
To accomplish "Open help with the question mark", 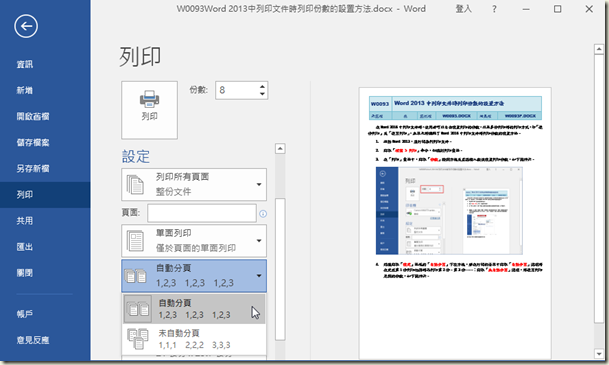I will point(494,9).
